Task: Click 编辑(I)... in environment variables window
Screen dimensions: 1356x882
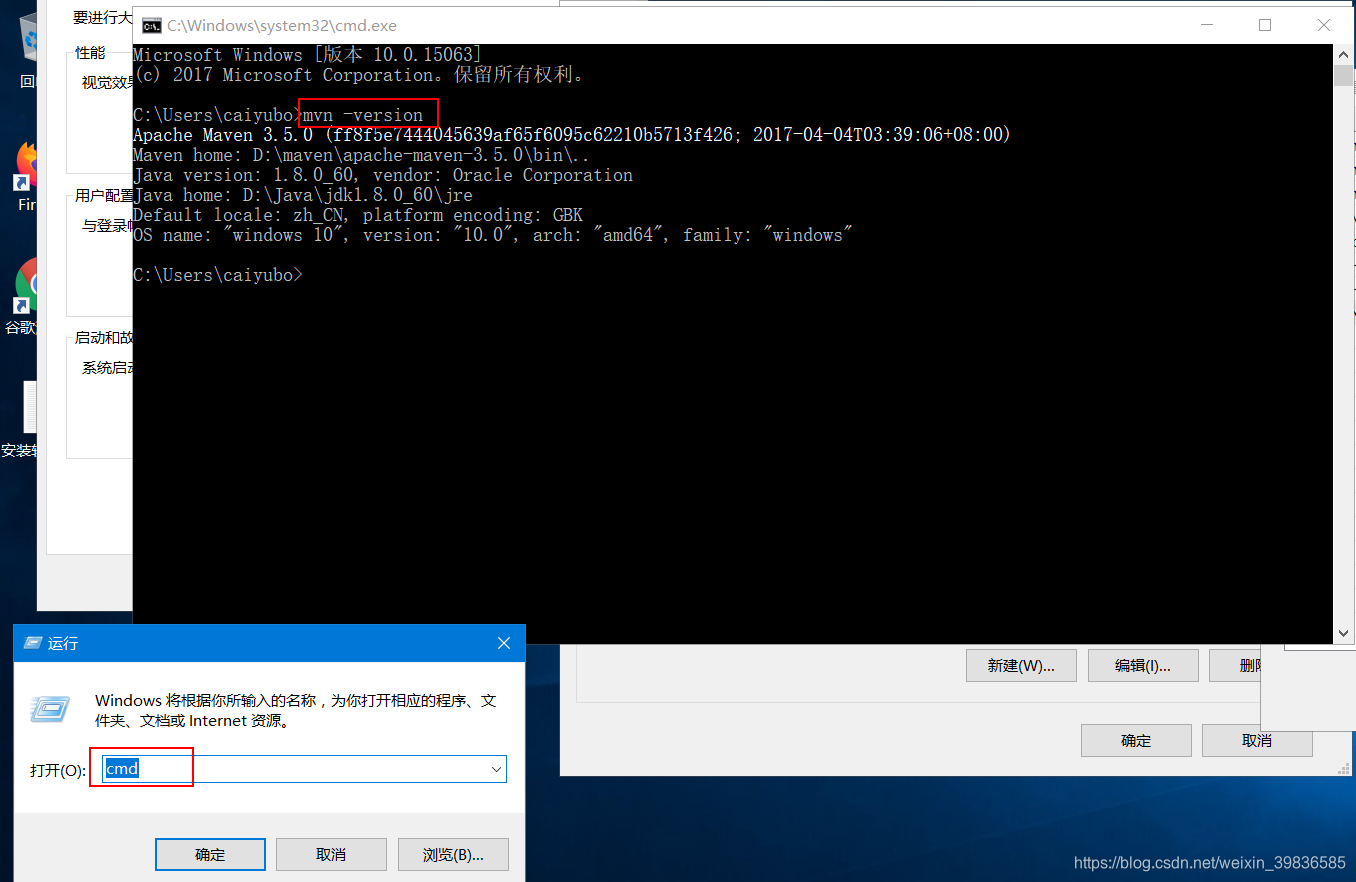Action: (1143, 666)
